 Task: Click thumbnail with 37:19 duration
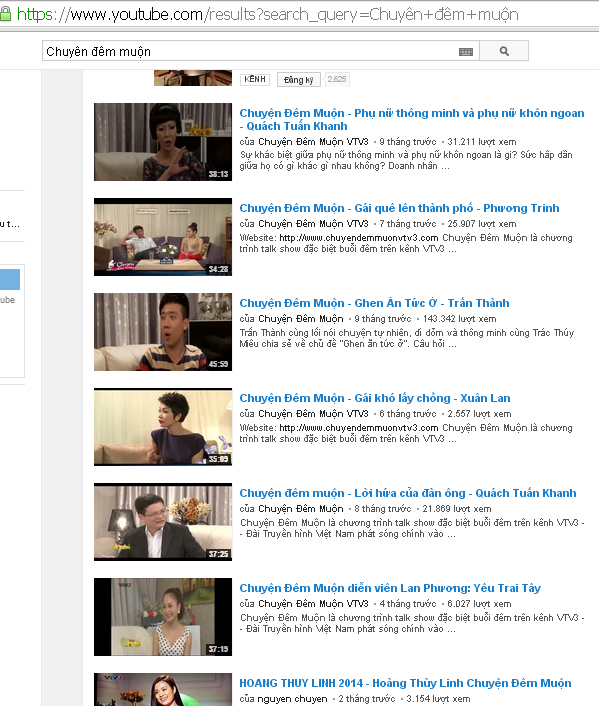point(163,617)
